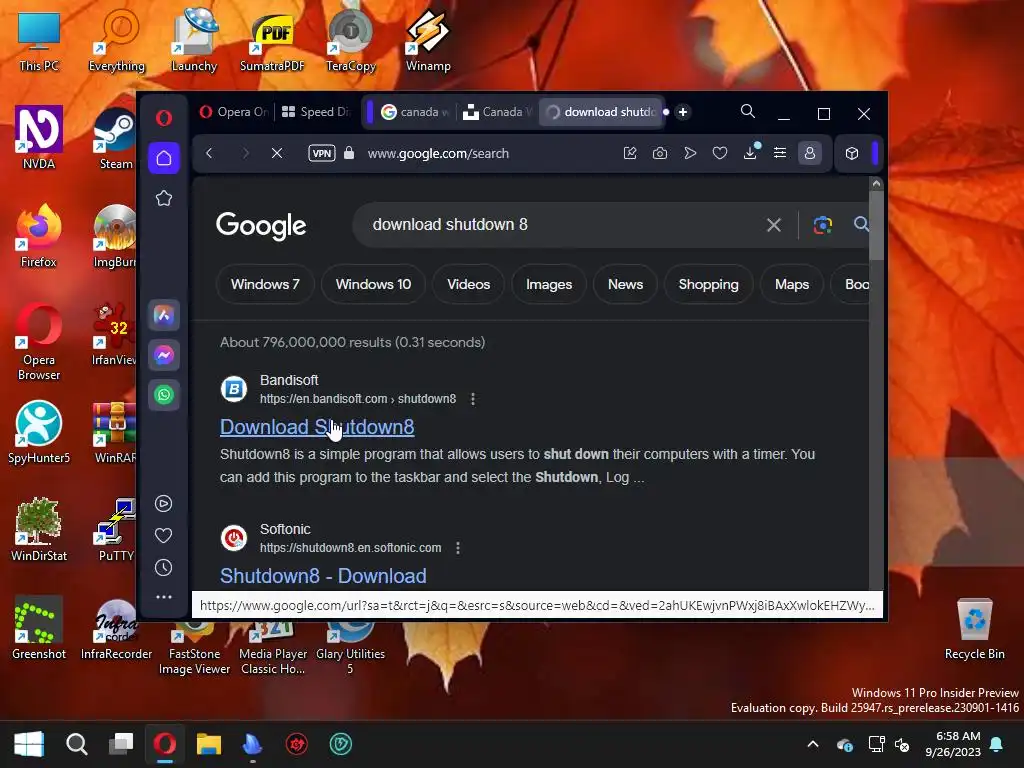Switch to Shopping results
The height and width of the screenshot is (768, 1024).
[x=709, y=284]
